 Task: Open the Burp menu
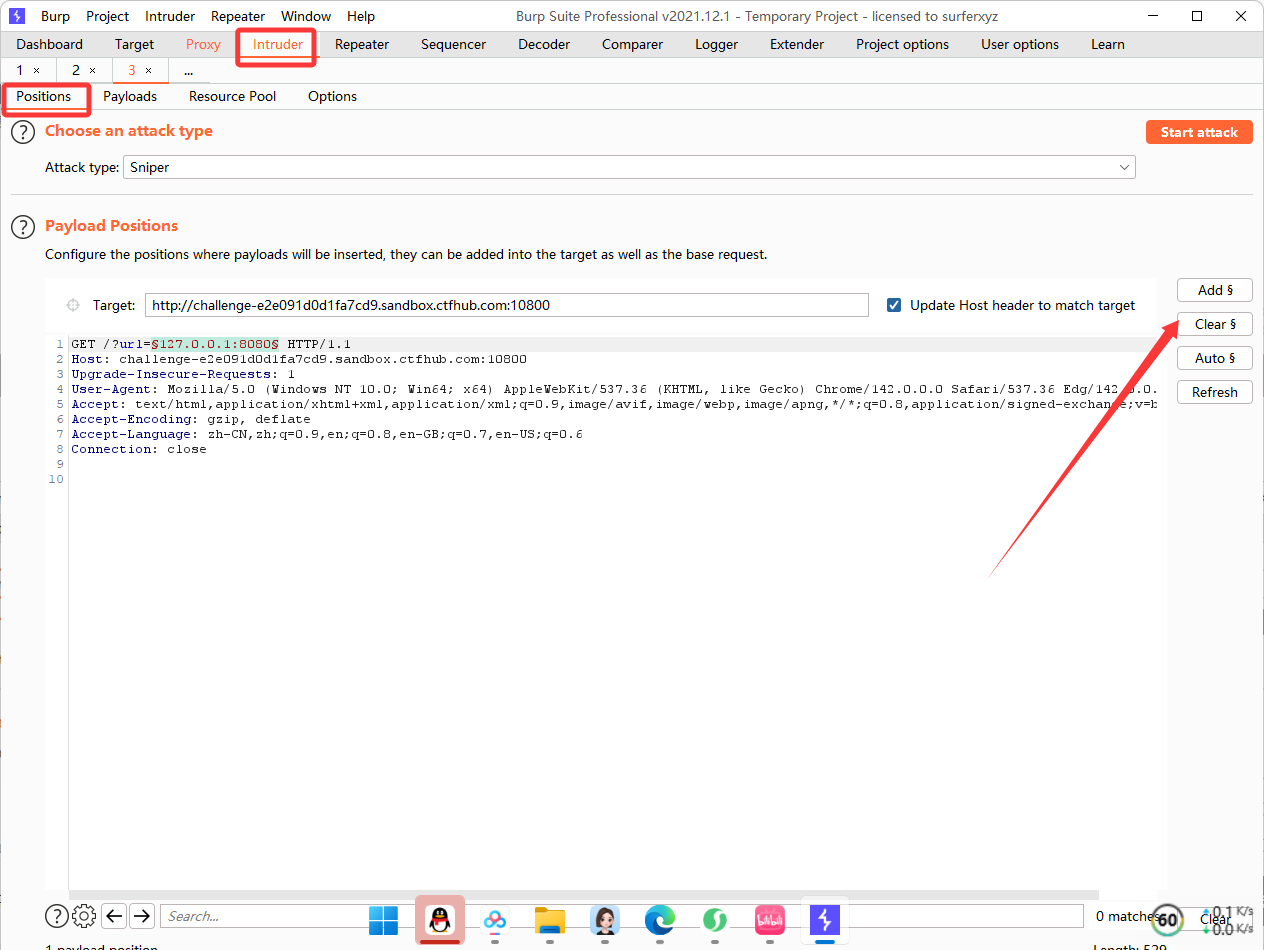55,16
